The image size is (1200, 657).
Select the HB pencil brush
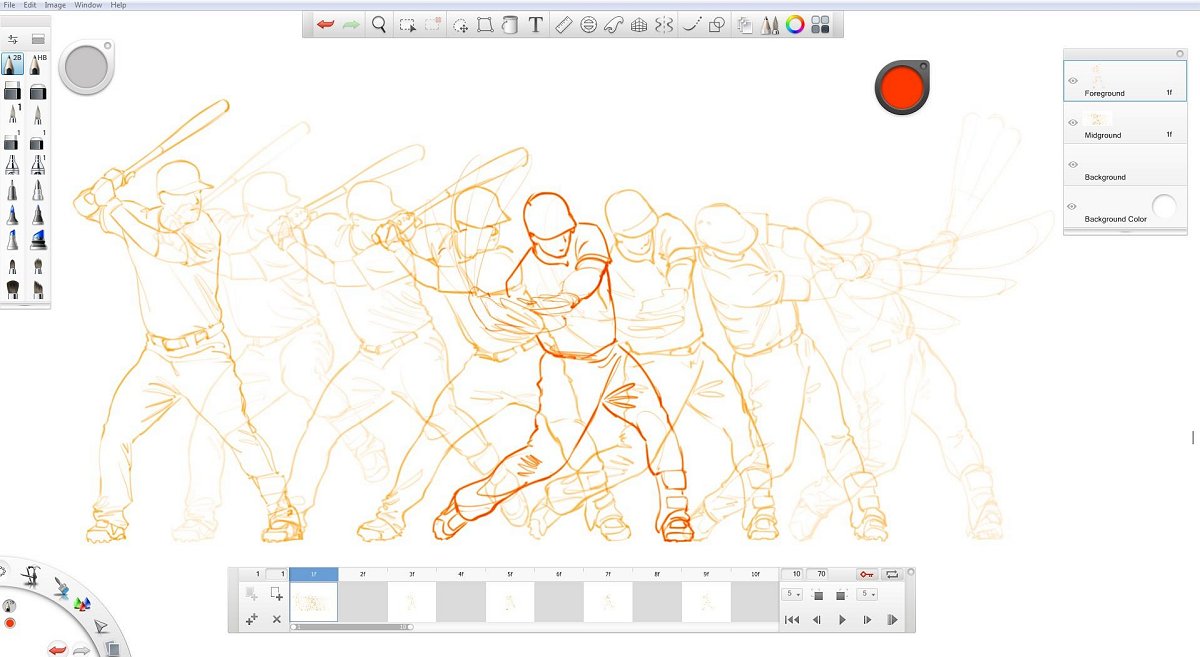(38, 65)
